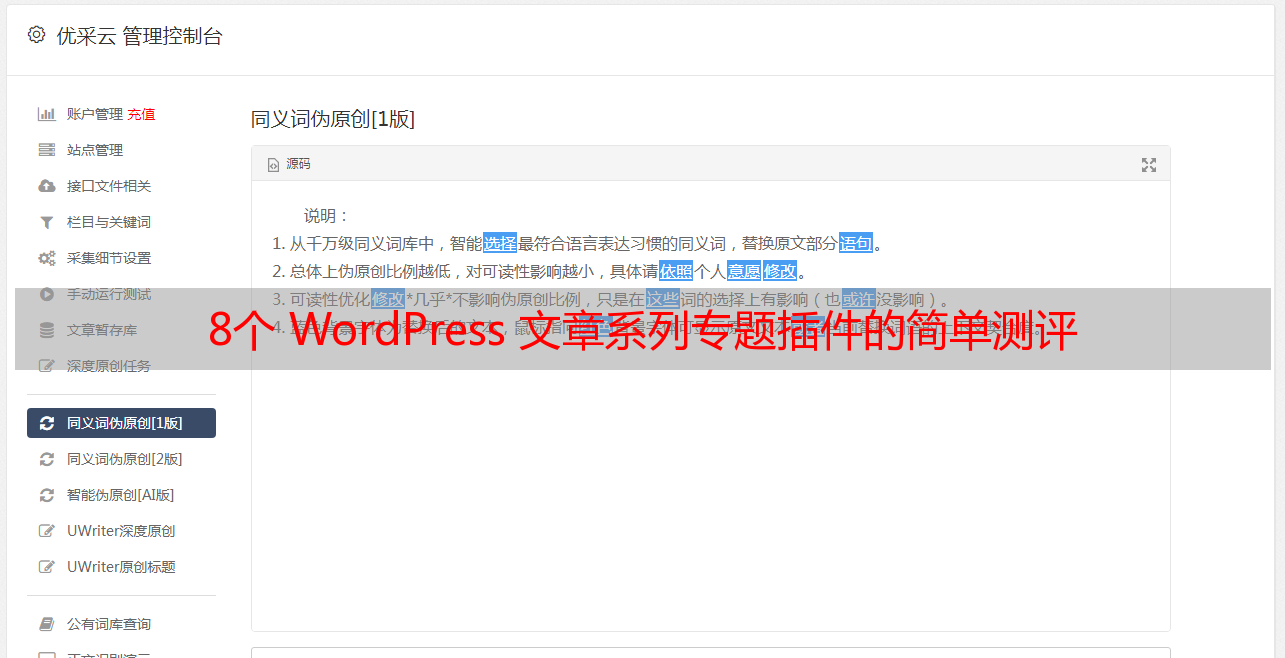Click the highlighted word 意愿
Image resolution: width=1285 pixels, height=658 pixels.
744,271
